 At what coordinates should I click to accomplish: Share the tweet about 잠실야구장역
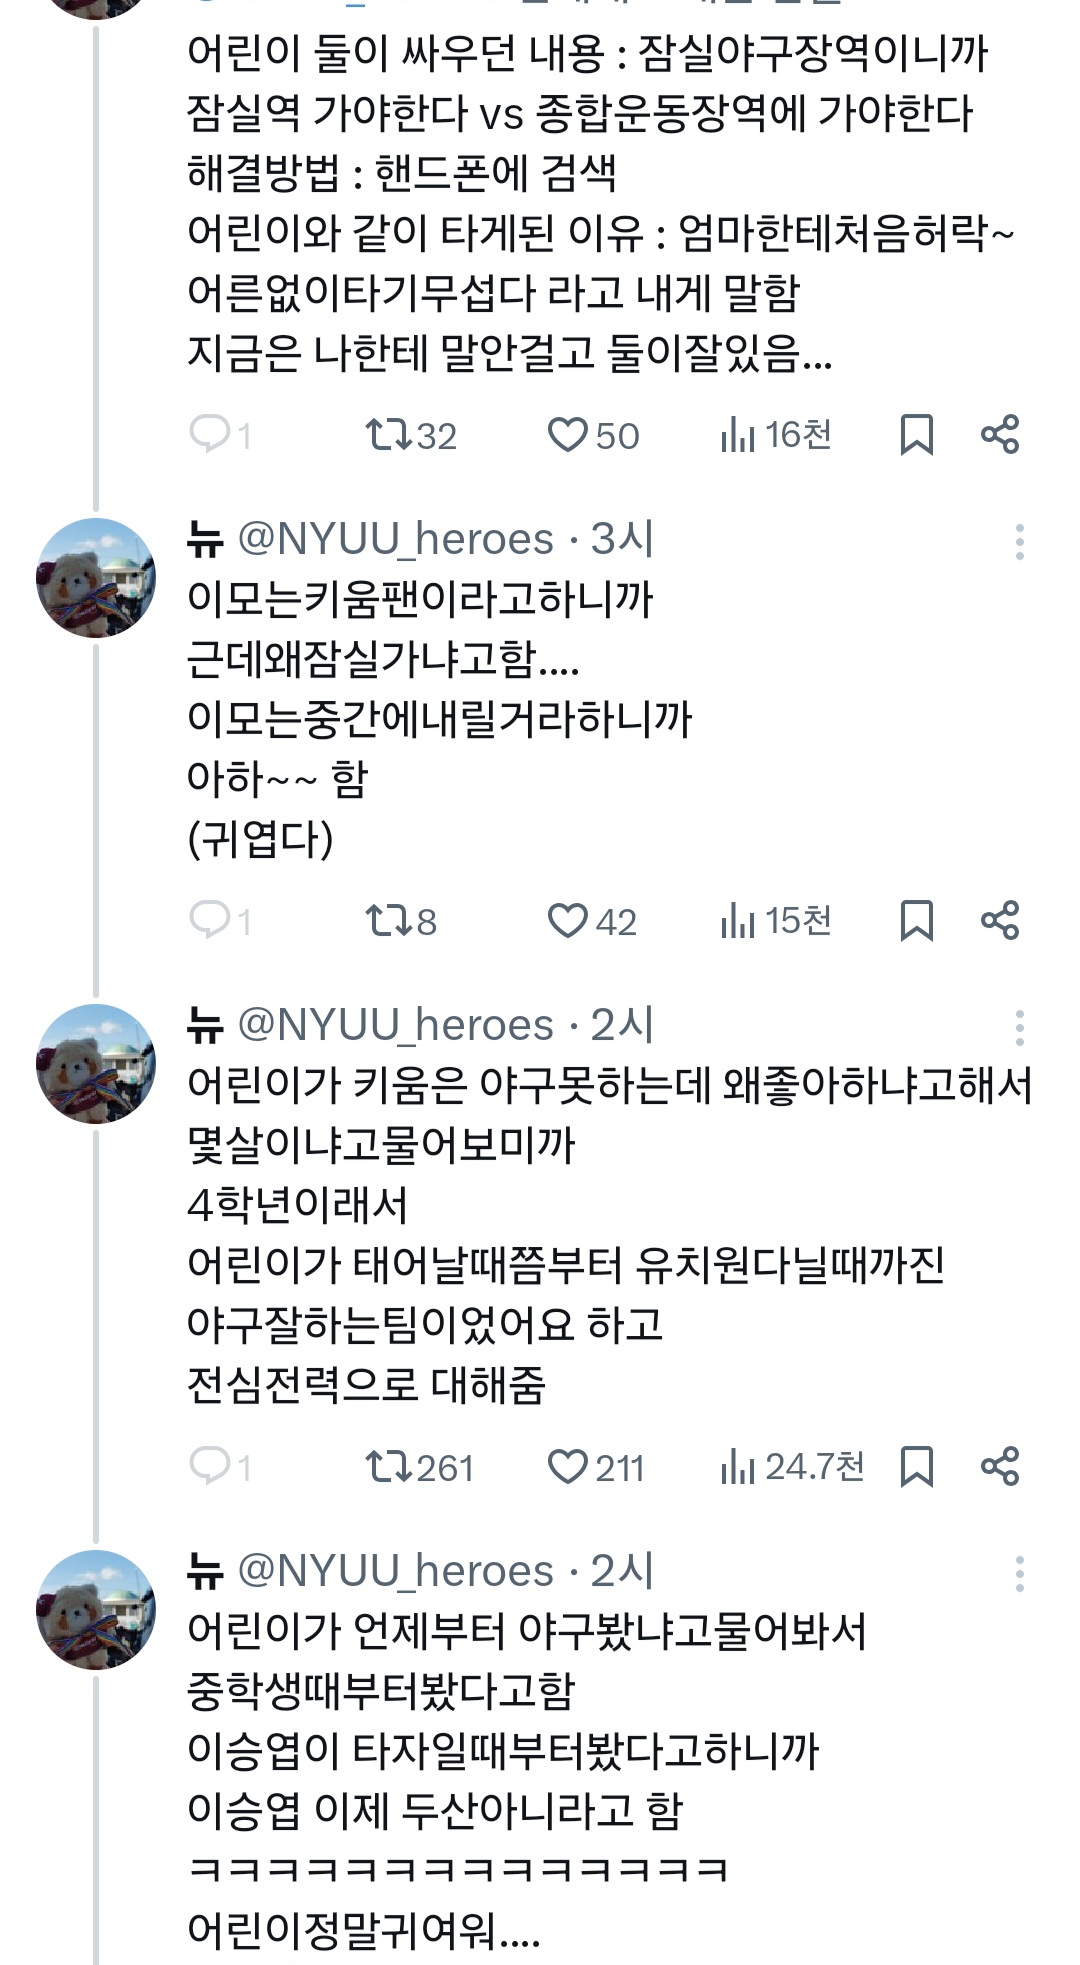coord(999,435)
